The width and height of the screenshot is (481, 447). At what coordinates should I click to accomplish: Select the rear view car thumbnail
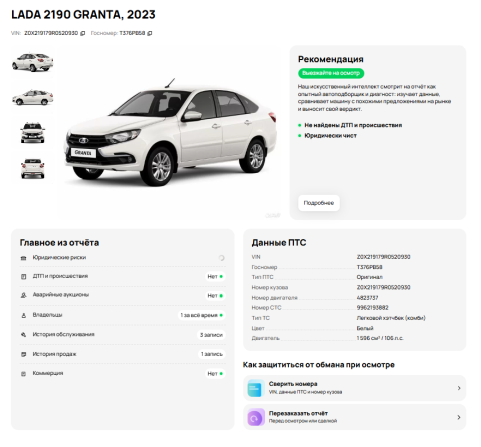[33, 168]
